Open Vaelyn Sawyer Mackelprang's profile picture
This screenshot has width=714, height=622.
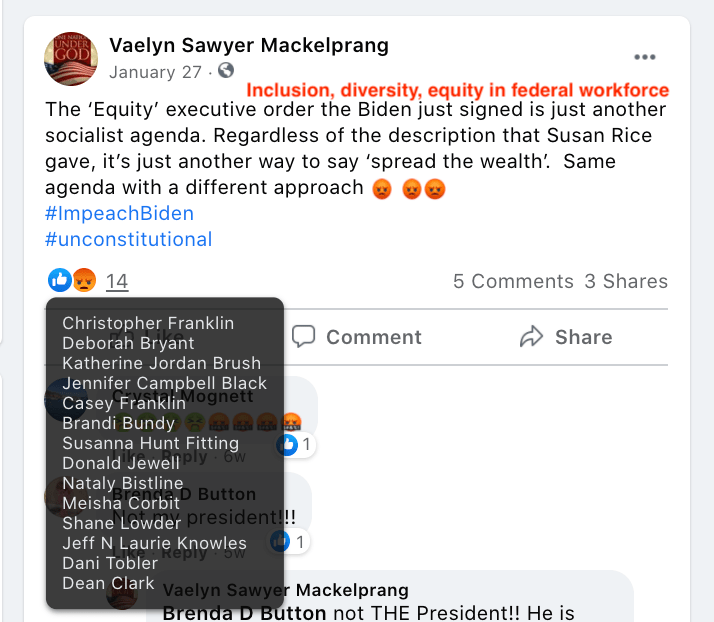pyautogui.click(x=71, y=59)
